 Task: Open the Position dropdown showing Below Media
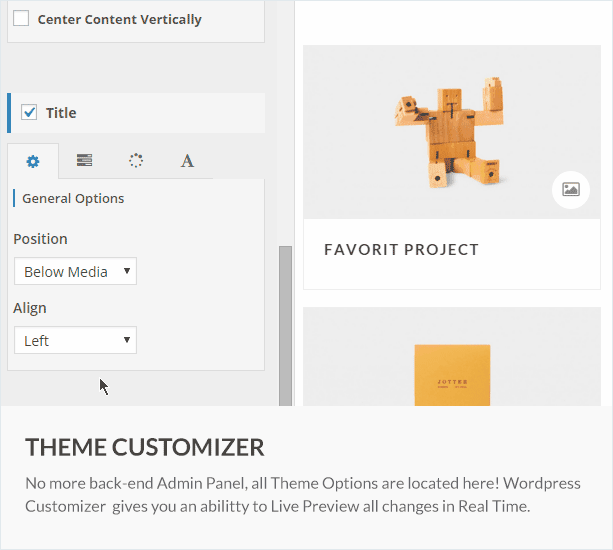point(75,271)
